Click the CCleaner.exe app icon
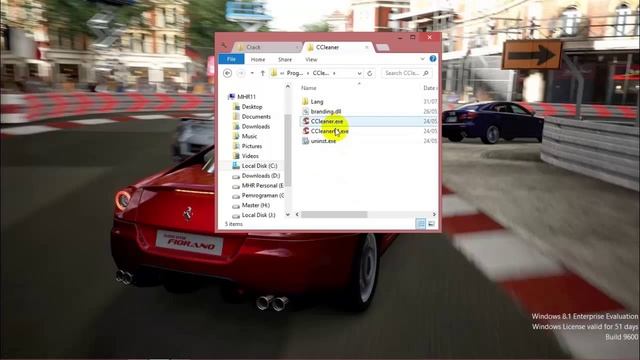Viewport: 640px width, 360px height. tap(306, 121)
